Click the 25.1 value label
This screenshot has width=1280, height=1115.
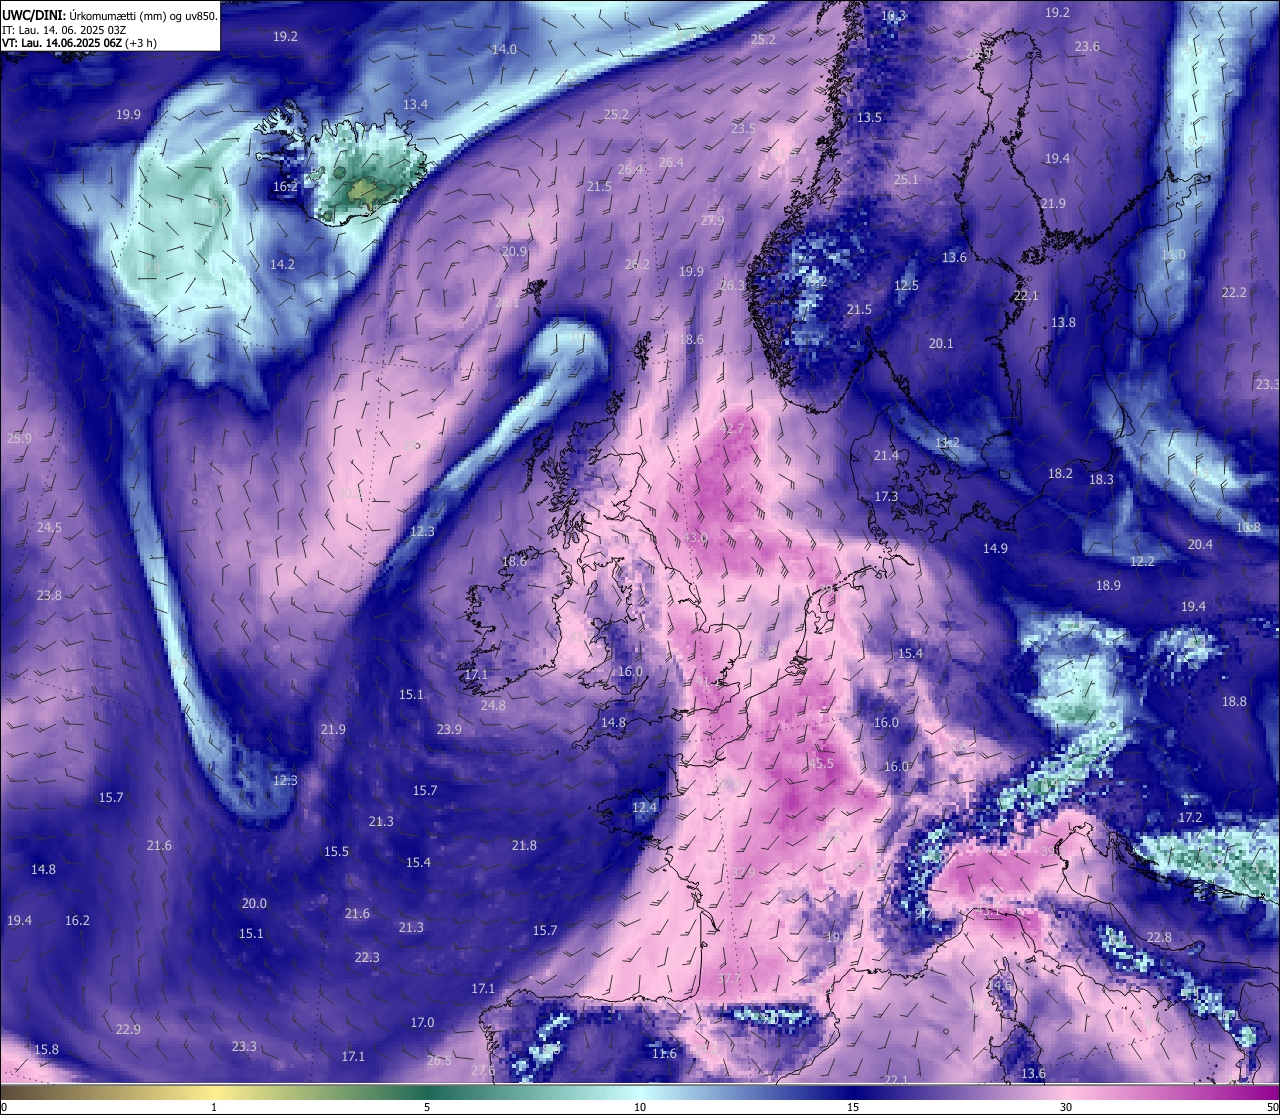[906, 180]
